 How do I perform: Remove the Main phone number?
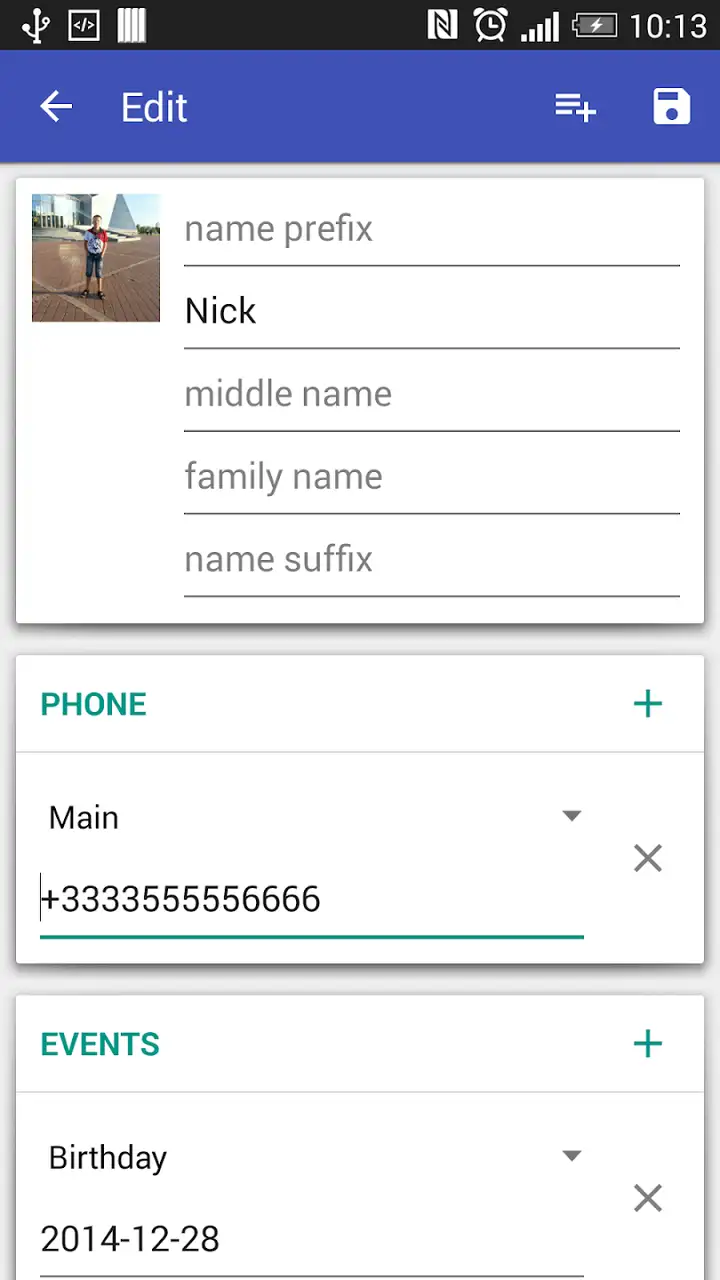[648, 858]
